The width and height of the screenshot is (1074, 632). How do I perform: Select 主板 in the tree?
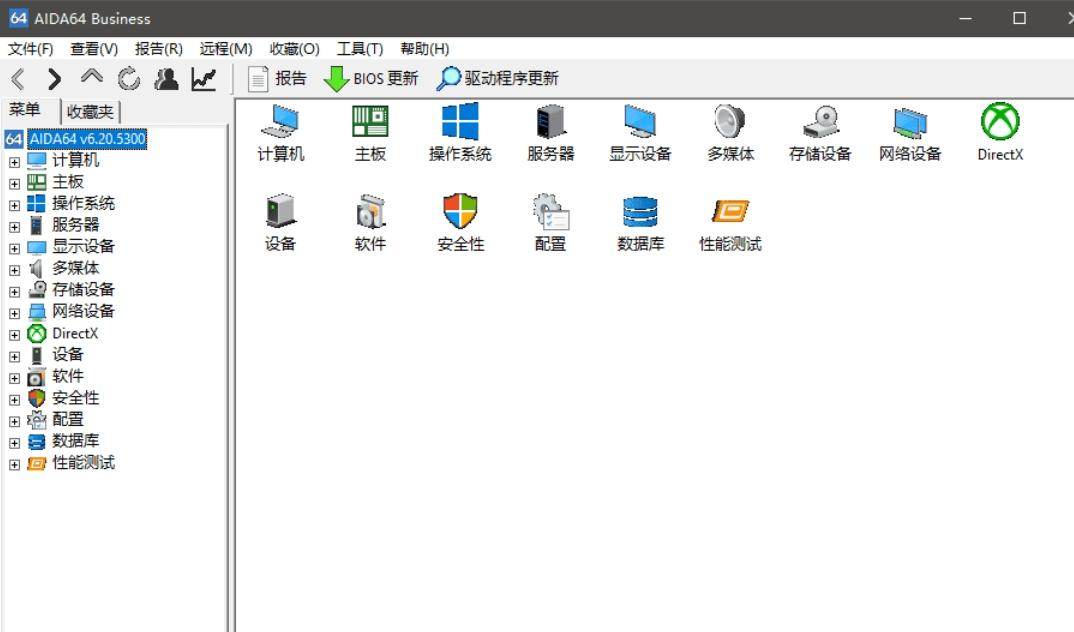point(68,182)
